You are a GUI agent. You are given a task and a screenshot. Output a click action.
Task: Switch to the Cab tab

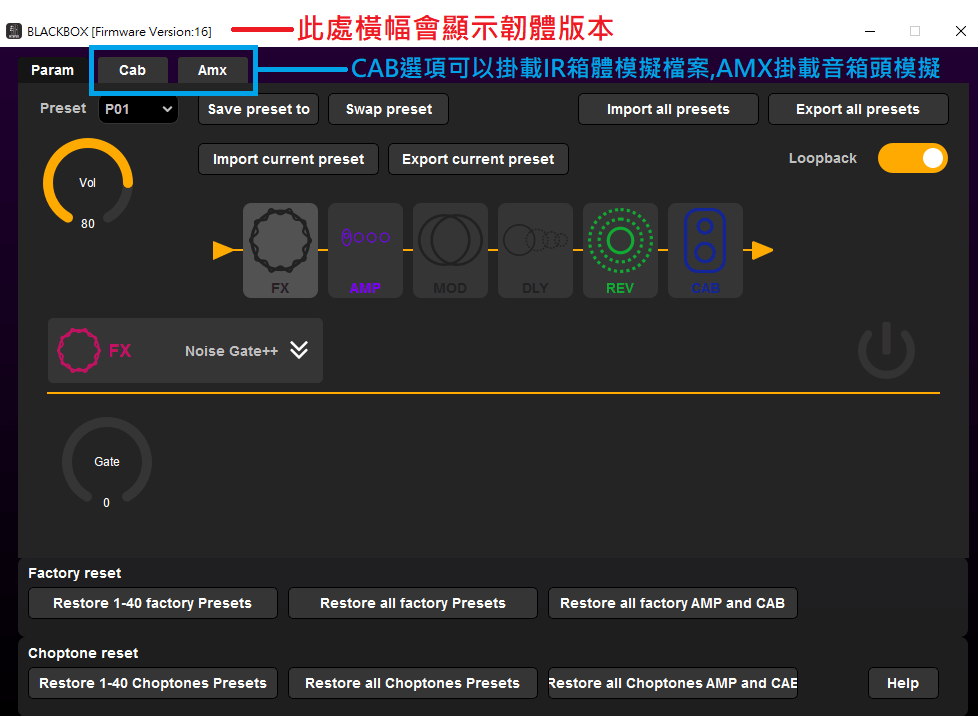(132, 70)
